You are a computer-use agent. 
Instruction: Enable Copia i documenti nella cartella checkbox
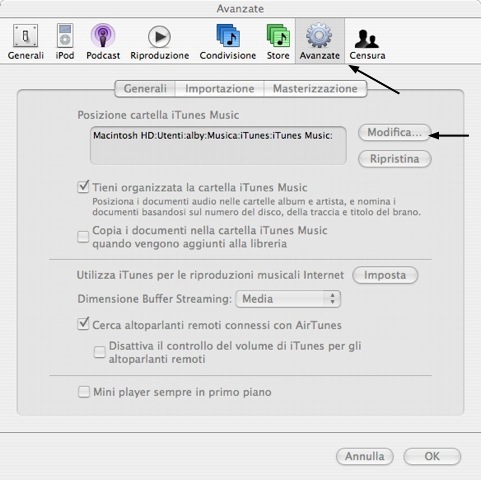click(x=83, y=237)
